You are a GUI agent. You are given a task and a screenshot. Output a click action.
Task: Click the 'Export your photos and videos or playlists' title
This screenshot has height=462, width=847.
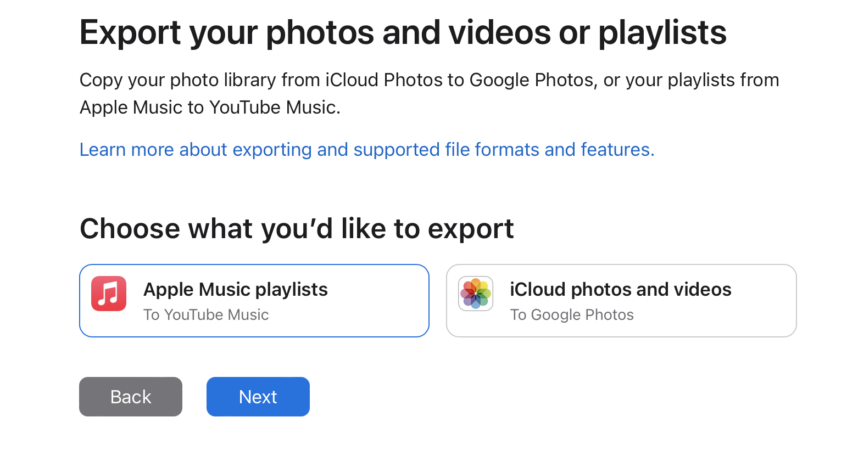coord(403,33)
